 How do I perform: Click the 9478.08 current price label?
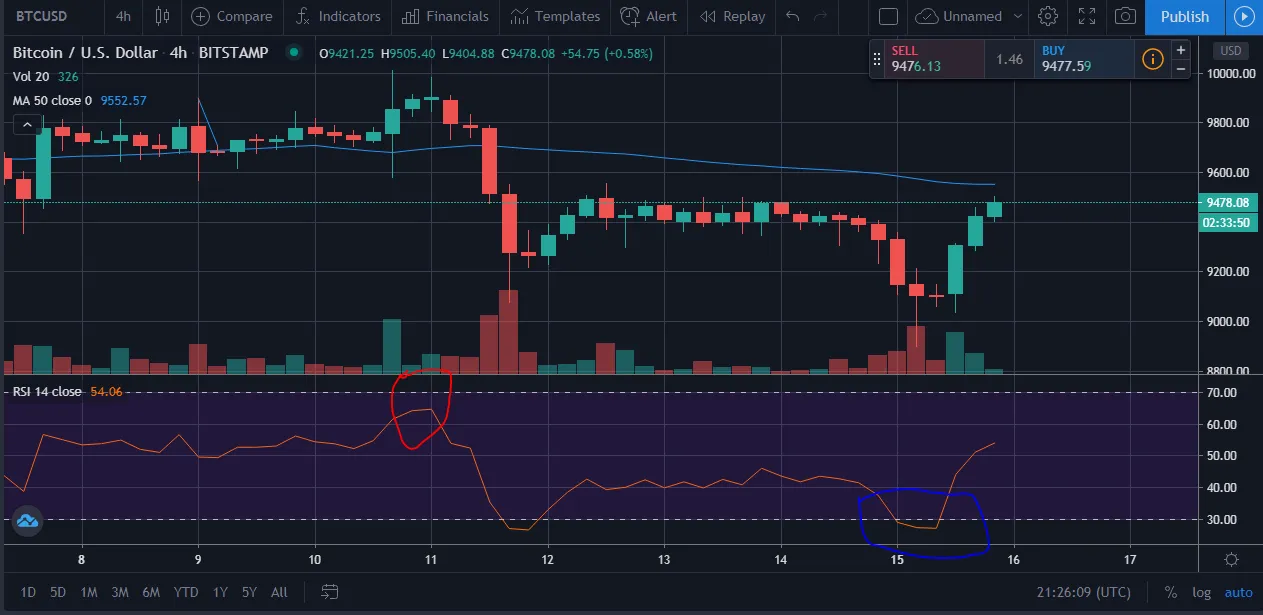pos(1228,203)
